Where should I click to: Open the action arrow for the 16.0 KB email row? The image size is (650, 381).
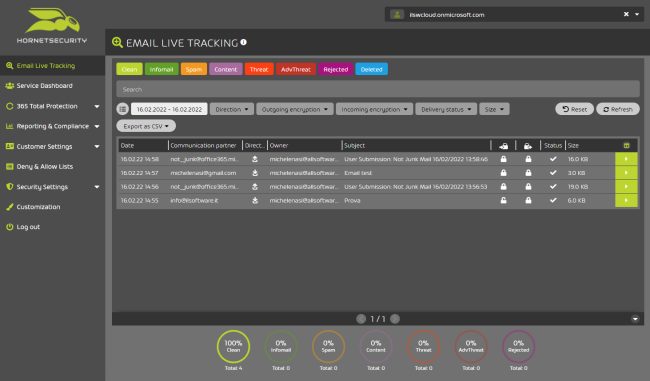(x=626, y=159)
